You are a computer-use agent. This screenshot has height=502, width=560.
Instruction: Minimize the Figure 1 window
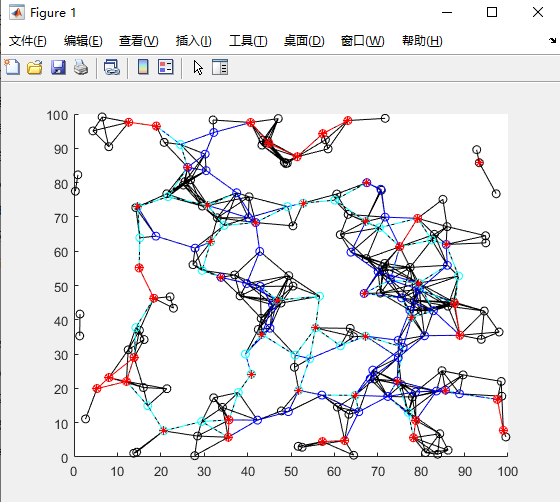coord(447,12)
